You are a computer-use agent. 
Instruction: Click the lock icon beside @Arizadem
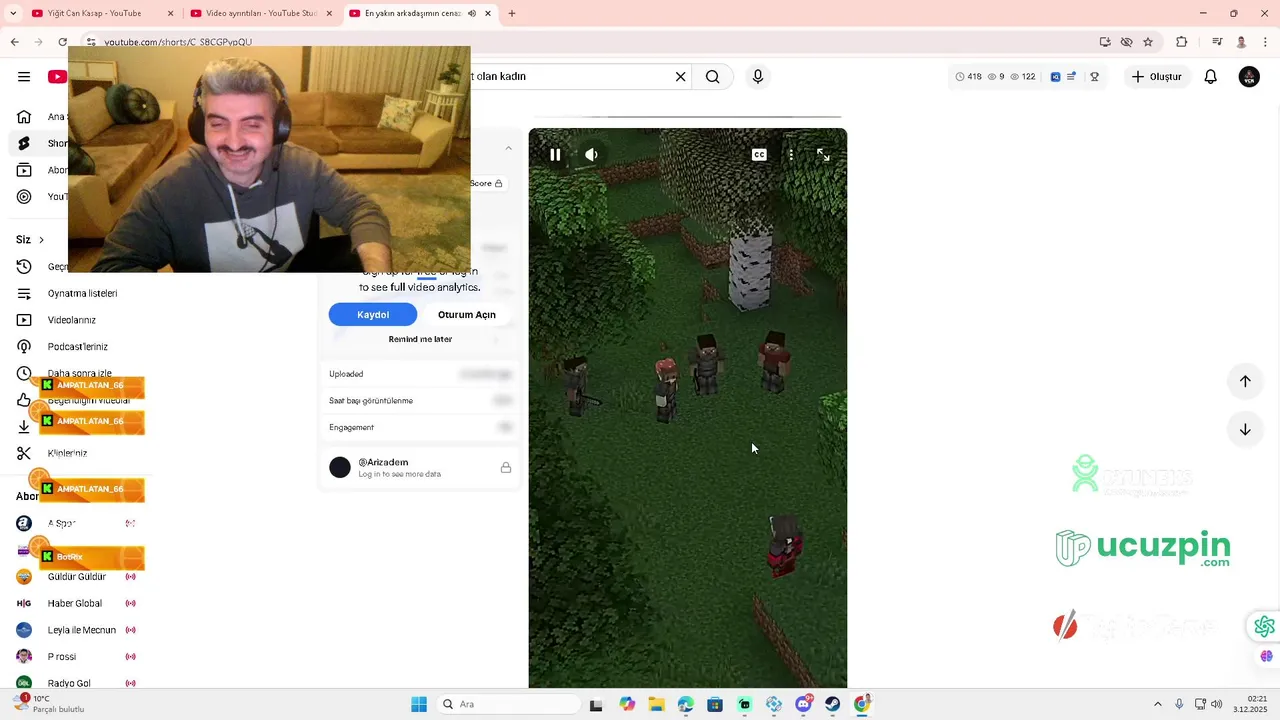tap(506, 467)
